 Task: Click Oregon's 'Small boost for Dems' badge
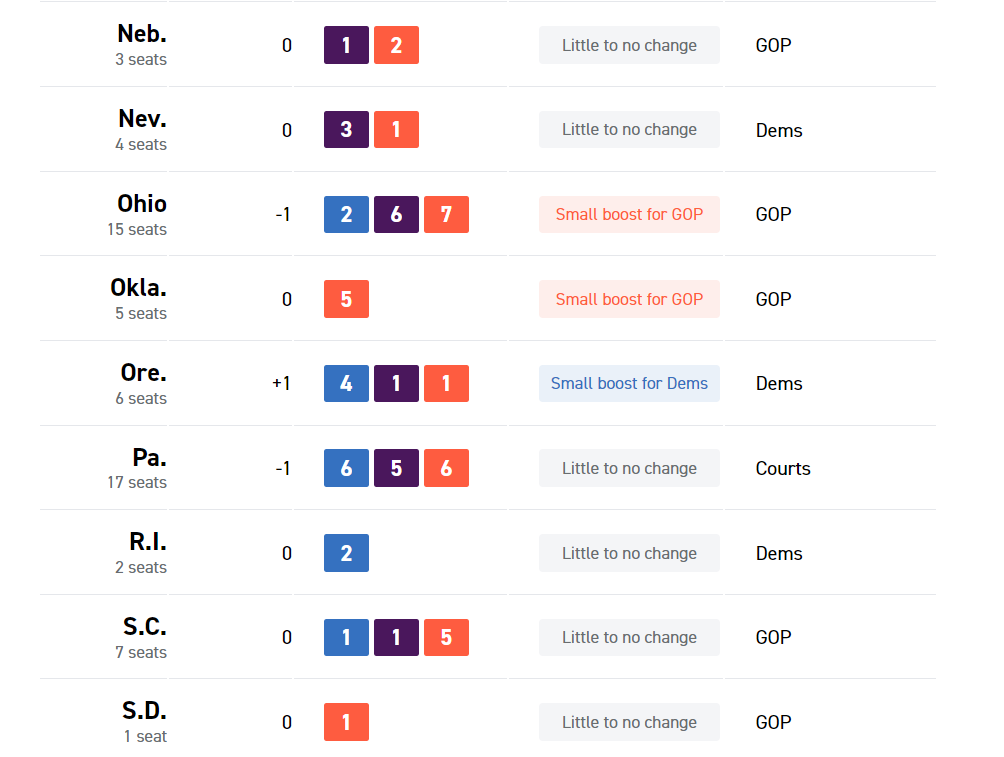(x=629, y=383)
